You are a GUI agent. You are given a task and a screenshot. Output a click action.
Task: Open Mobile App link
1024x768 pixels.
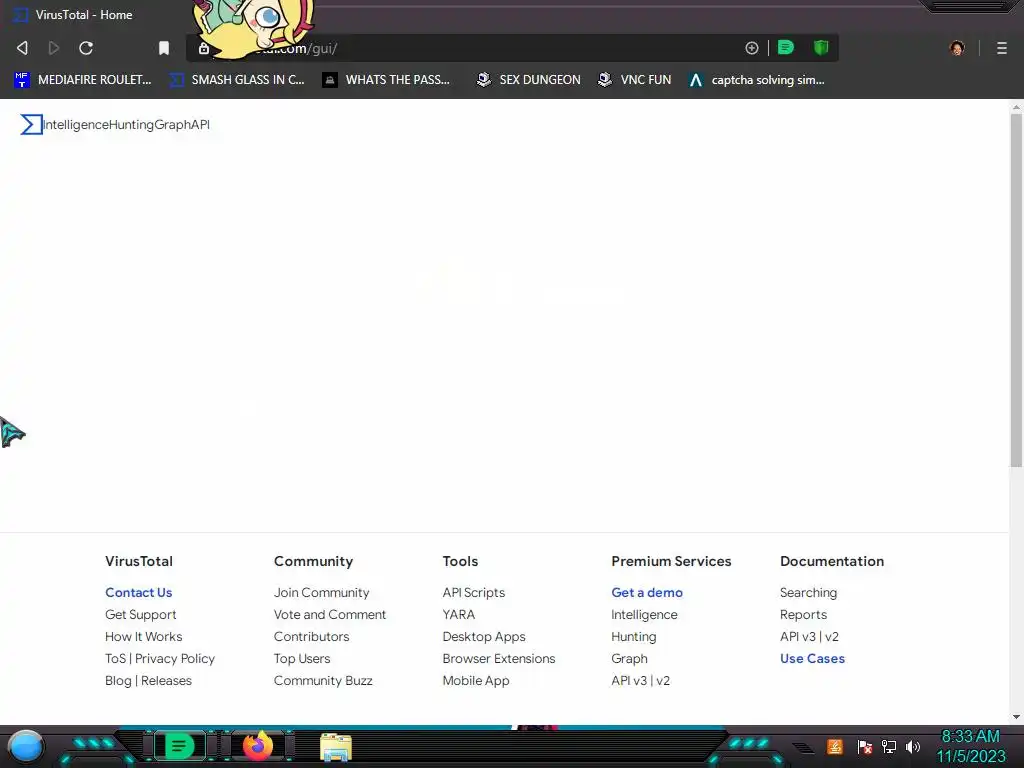(475, 680)
